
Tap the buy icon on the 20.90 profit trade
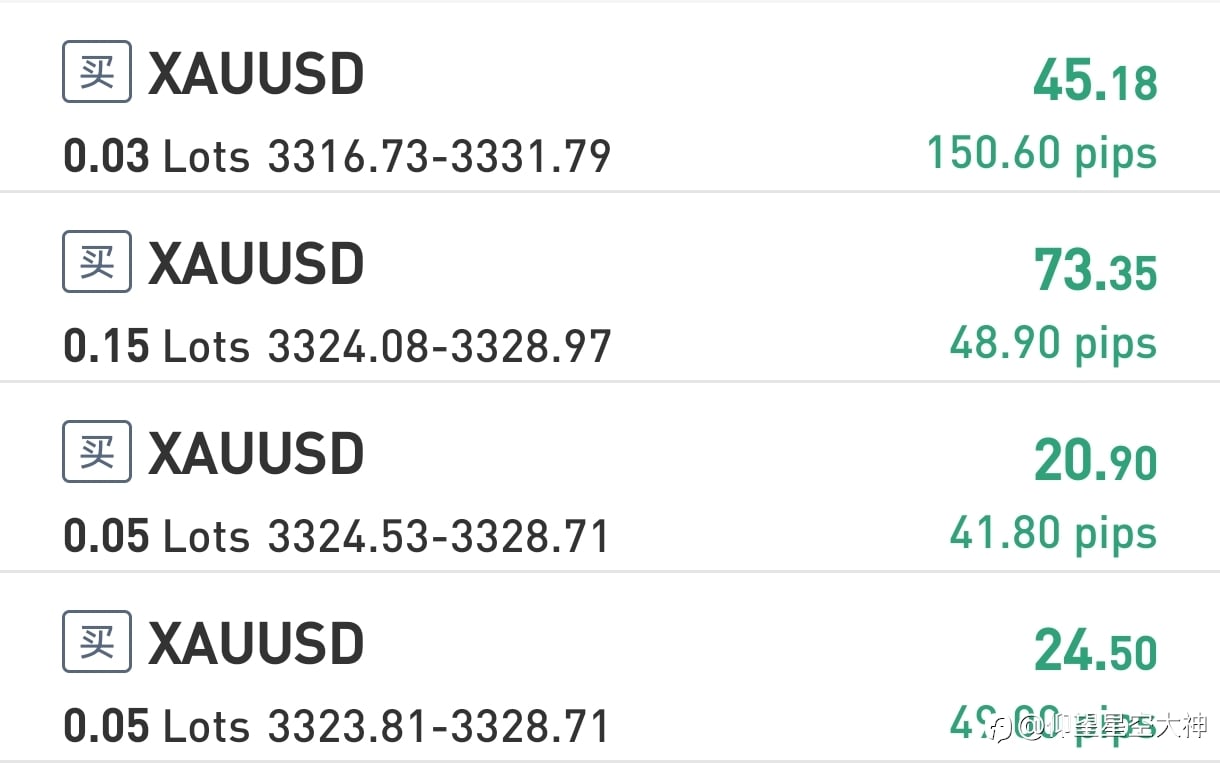[x=97, y=452]
